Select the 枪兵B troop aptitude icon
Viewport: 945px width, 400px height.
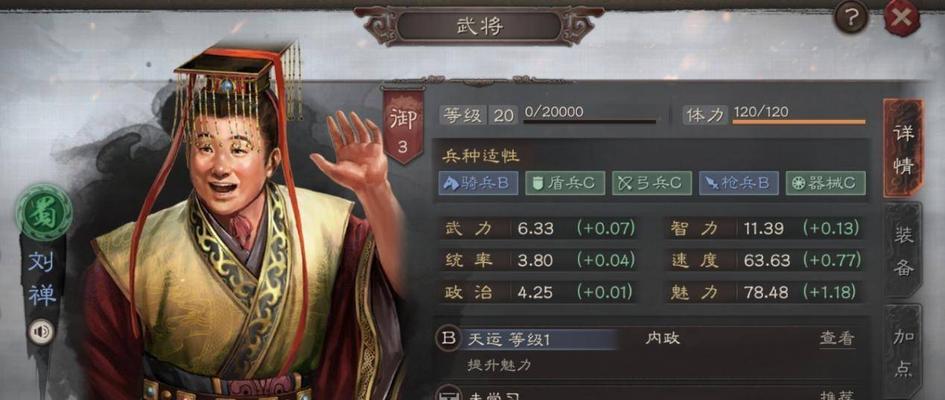pyautogui.click(x=739, y=183)
